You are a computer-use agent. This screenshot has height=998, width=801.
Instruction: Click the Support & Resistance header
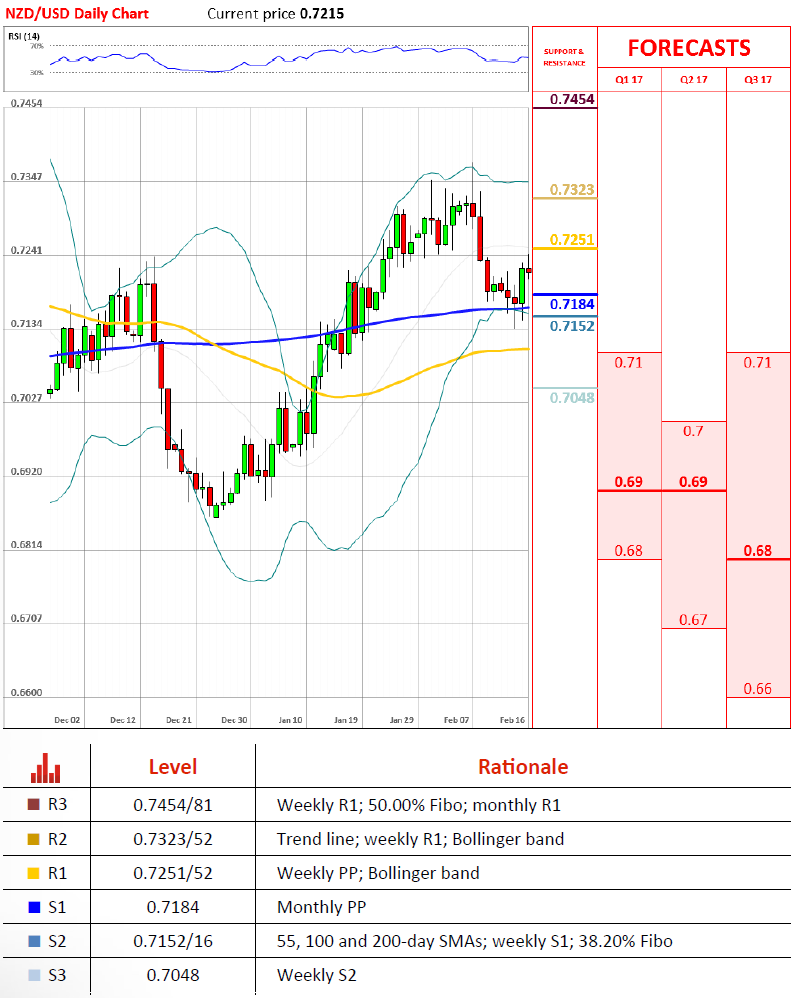pos(563,56)
